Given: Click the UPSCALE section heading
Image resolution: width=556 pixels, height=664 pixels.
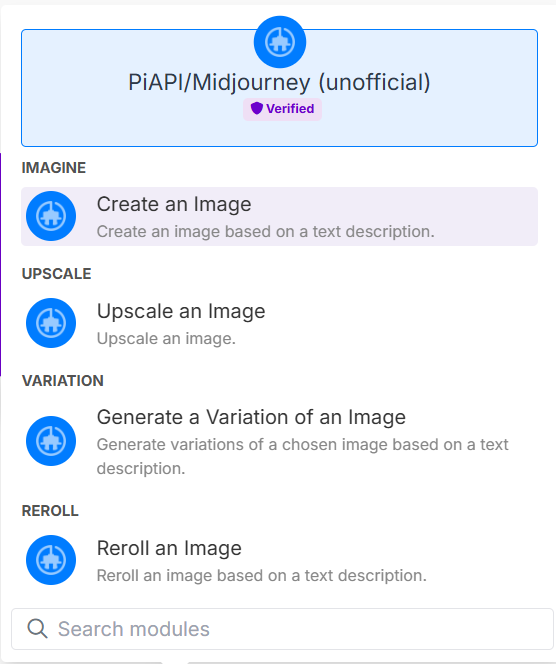Looking at the screenshot, I should pyautogui.click(x=56, y=274).
